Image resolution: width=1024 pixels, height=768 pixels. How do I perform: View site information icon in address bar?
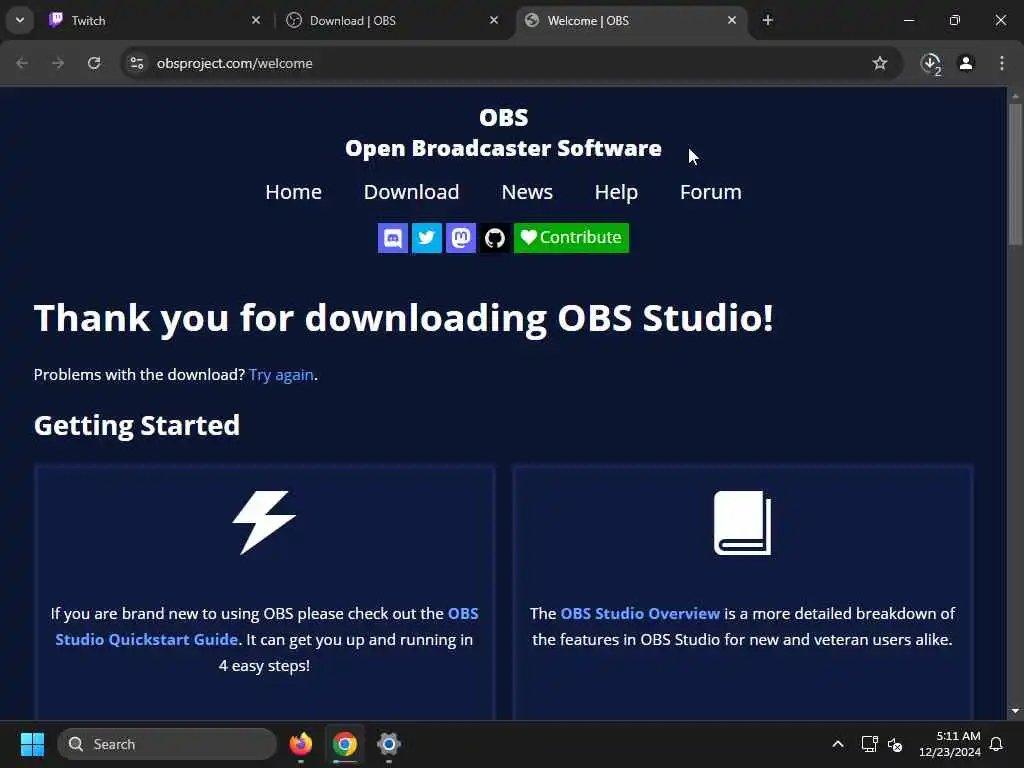[x=137, y=63]
